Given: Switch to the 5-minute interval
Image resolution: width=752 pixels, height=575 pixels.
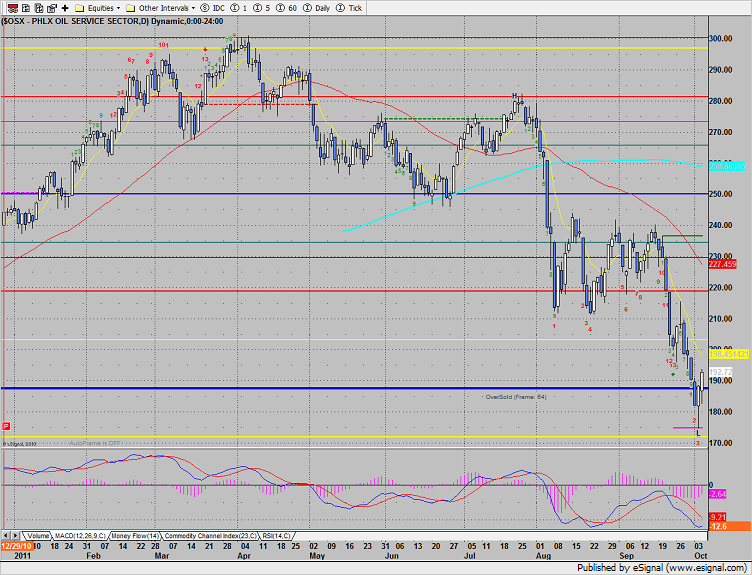Looking at the screenshot, I should (261, 8).
